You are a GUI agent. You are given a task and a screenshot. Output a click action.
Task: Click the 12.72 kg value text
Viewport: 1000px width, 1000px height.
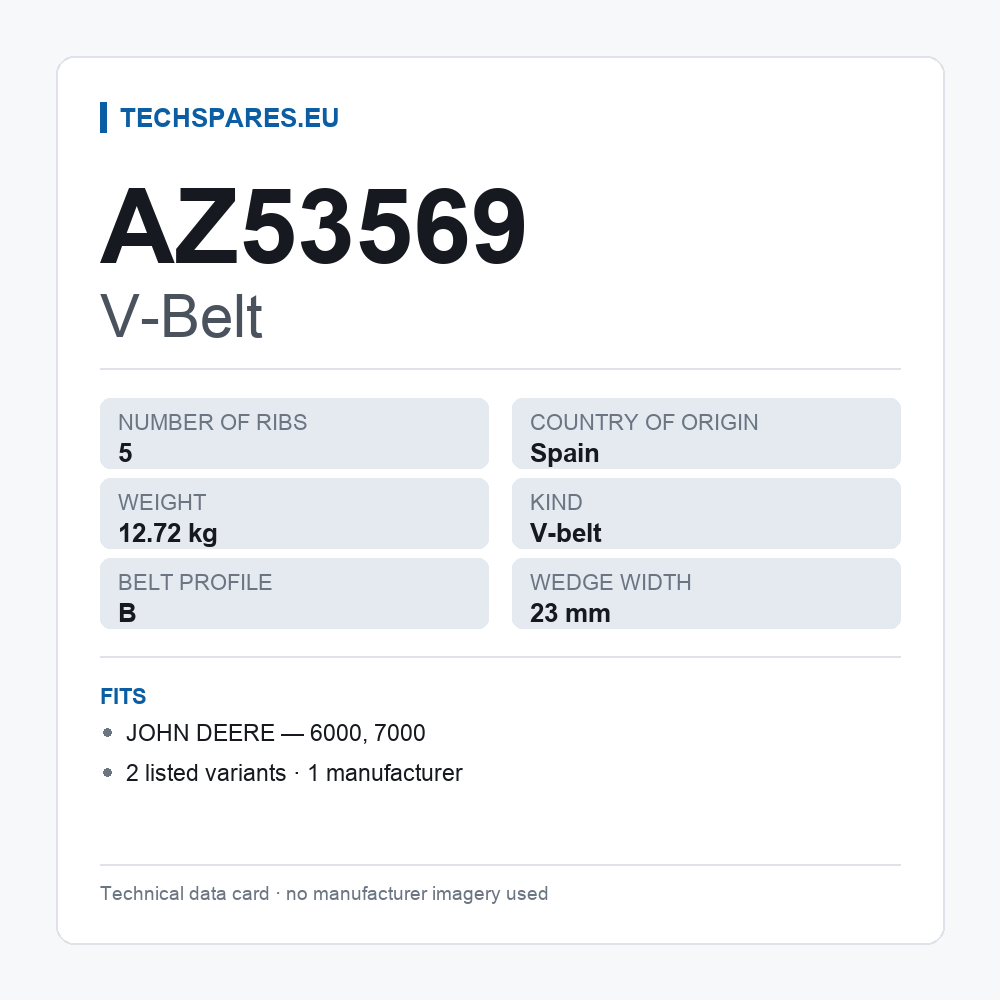(x=168, y=533)
